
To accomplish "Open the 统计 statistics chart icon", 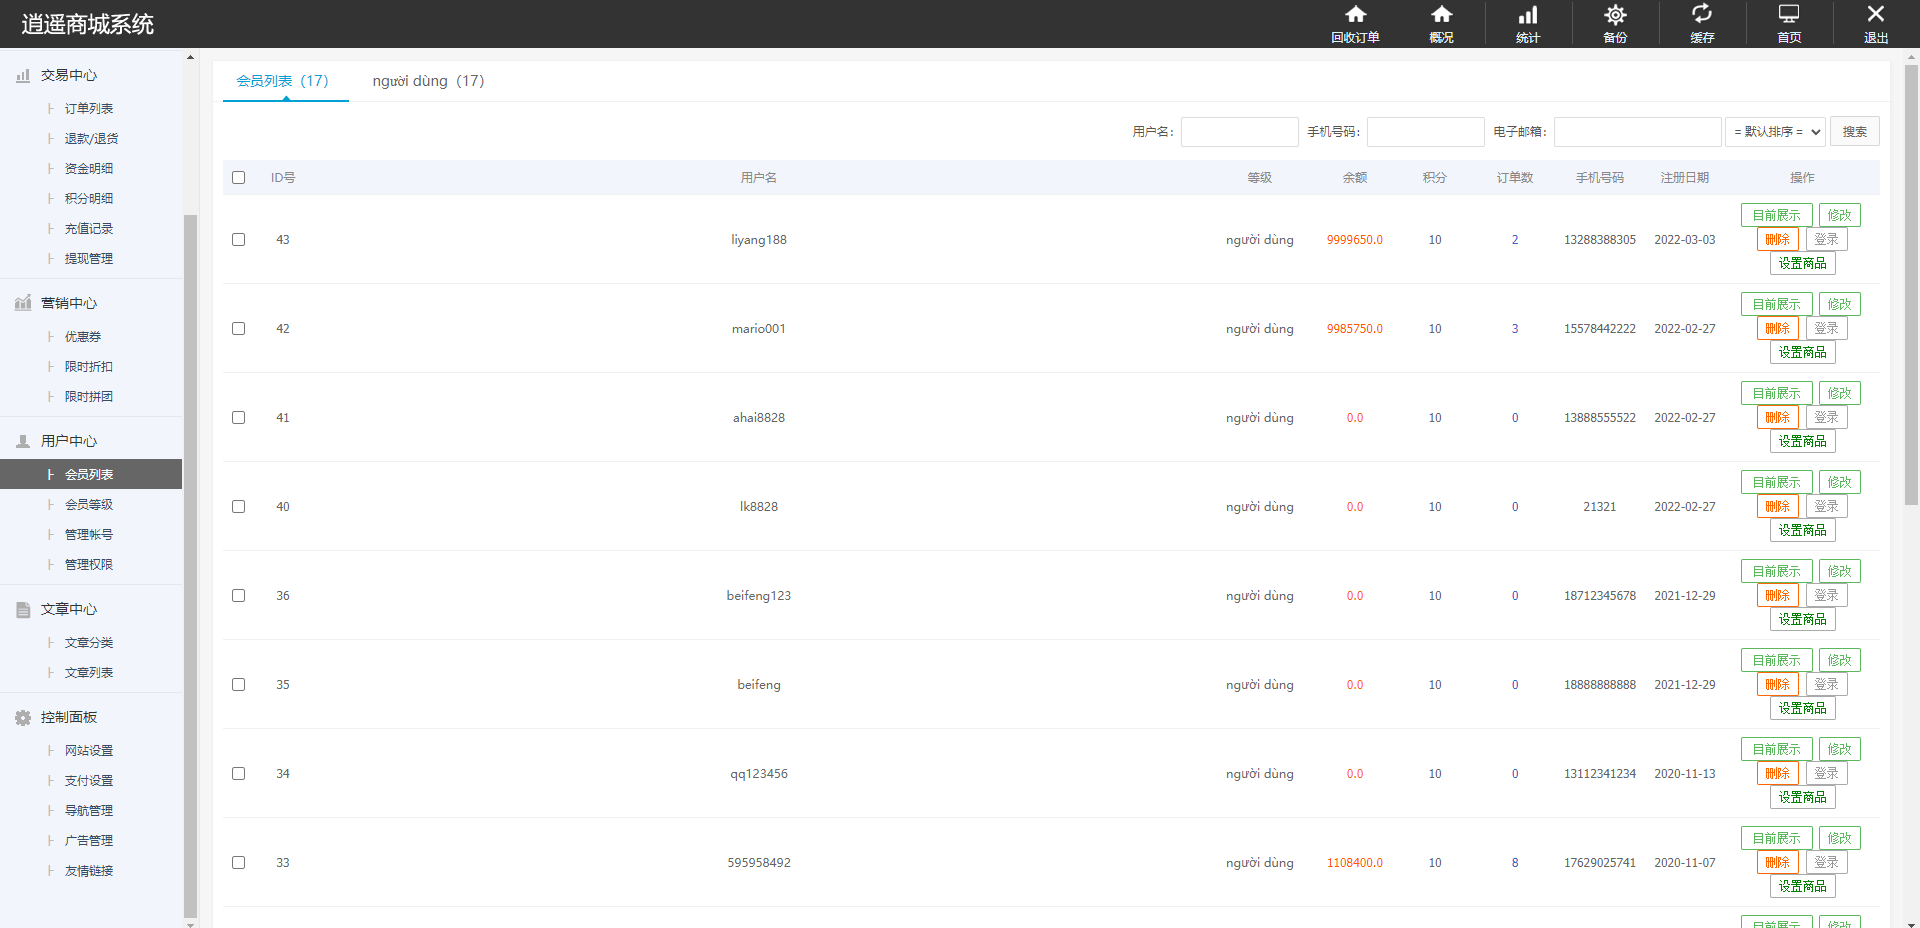I will (x=1528, y=15).
